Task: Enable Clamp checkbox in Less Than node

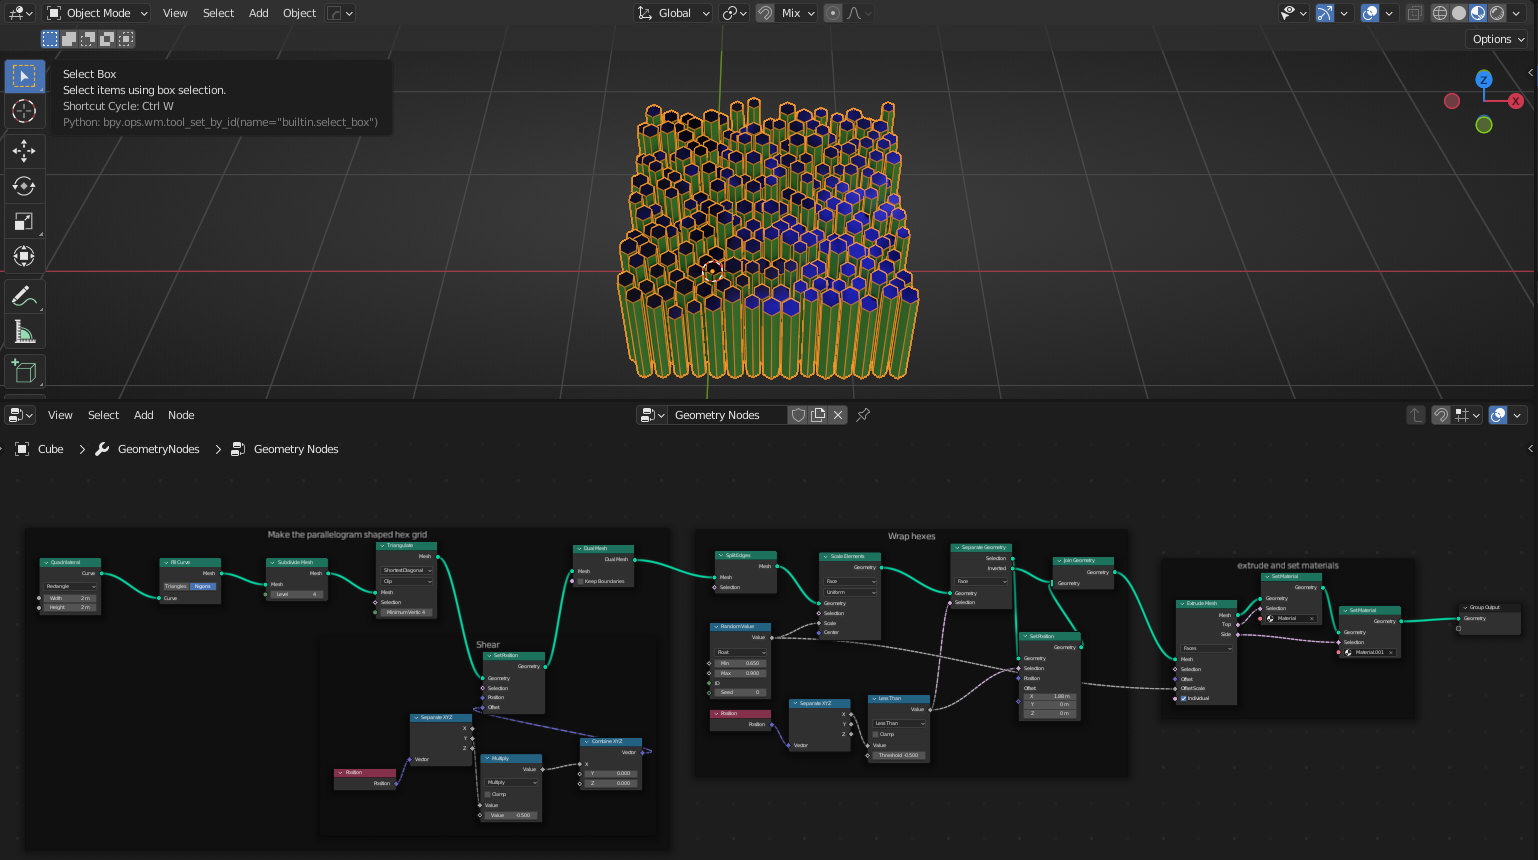Action: (876, 734)
